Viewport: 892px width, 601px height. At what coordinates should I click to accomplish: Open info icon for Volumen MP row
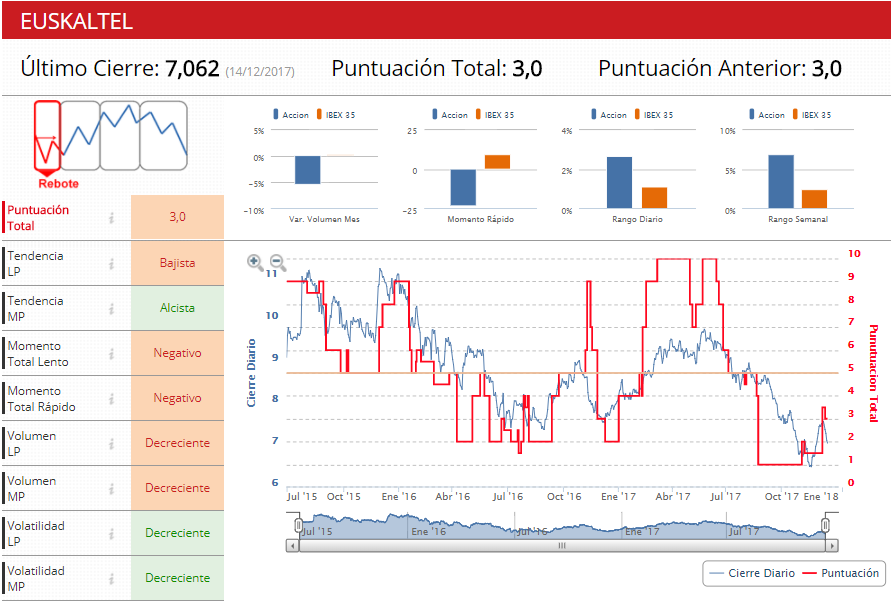pos(112,488)
